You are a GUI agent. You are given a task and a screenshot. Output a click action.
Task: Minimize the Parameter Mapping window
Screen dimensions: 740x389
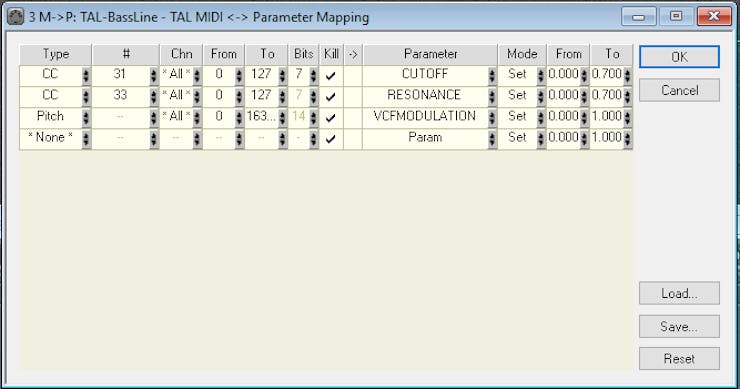coord(639,17)
